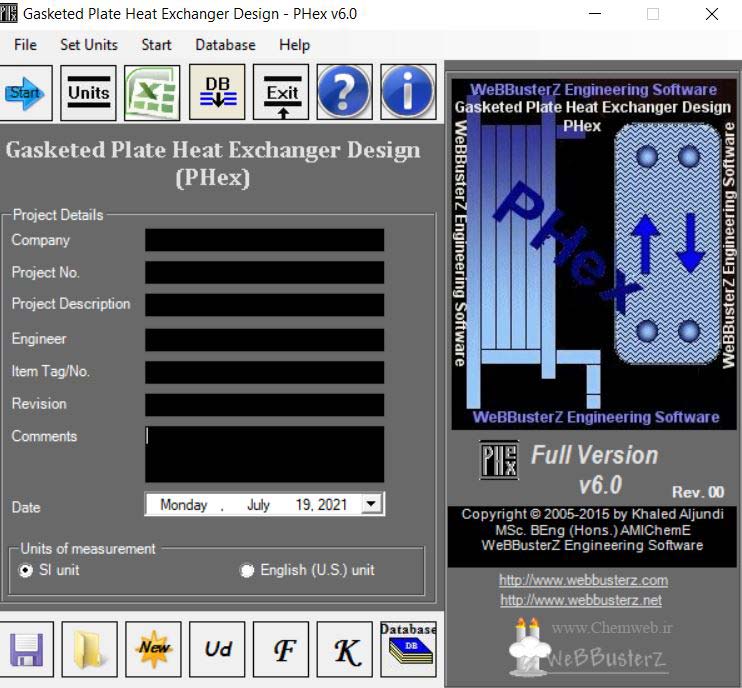
Task: Open a project file with folder icon
Action: pos(89,650)
